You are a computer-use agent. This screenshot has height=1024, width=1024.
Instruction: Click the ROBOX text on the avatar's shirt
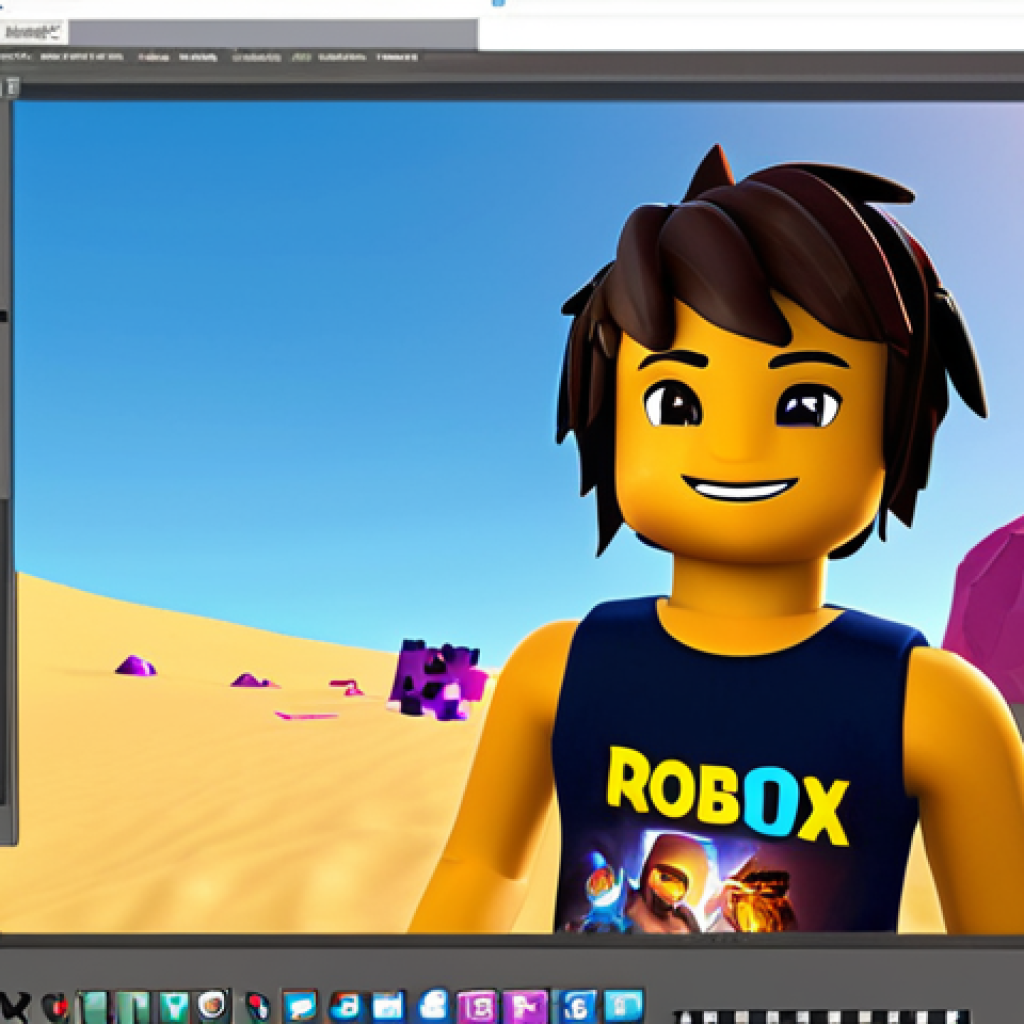[x=728, y=794]
